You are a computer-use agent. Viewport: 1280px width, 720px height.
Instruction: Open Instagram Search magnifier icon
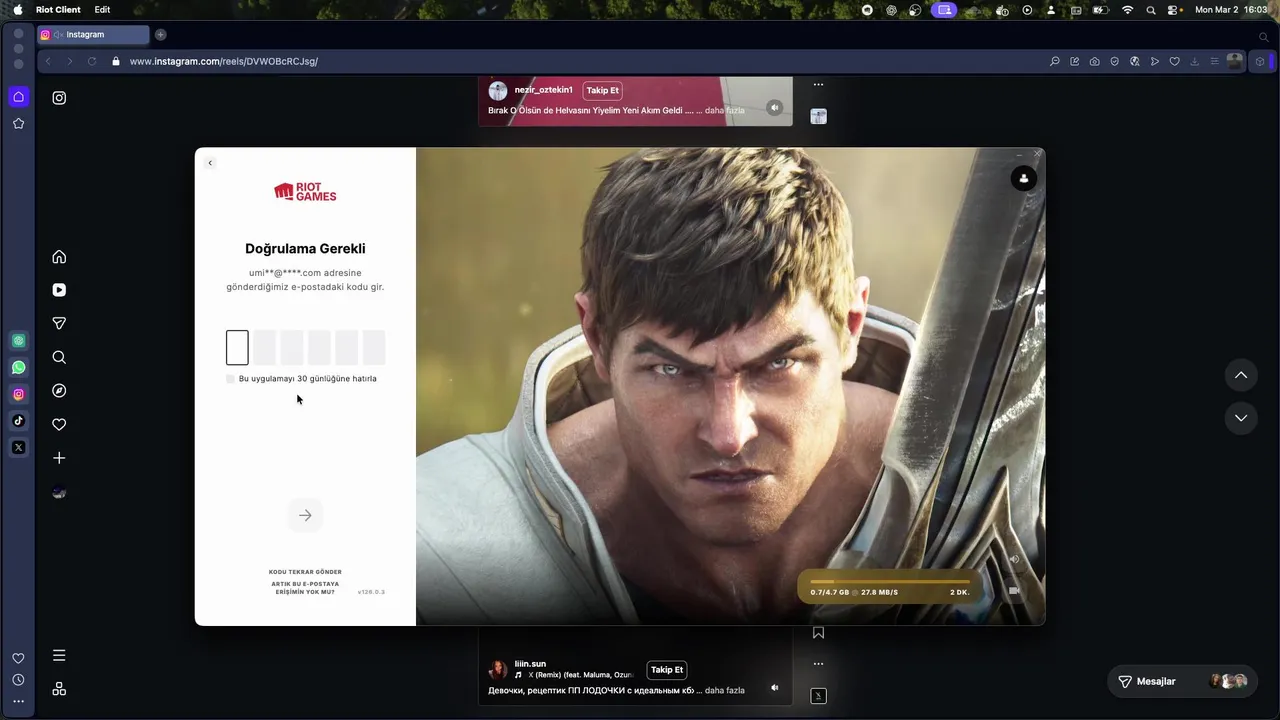click(59, 357)
